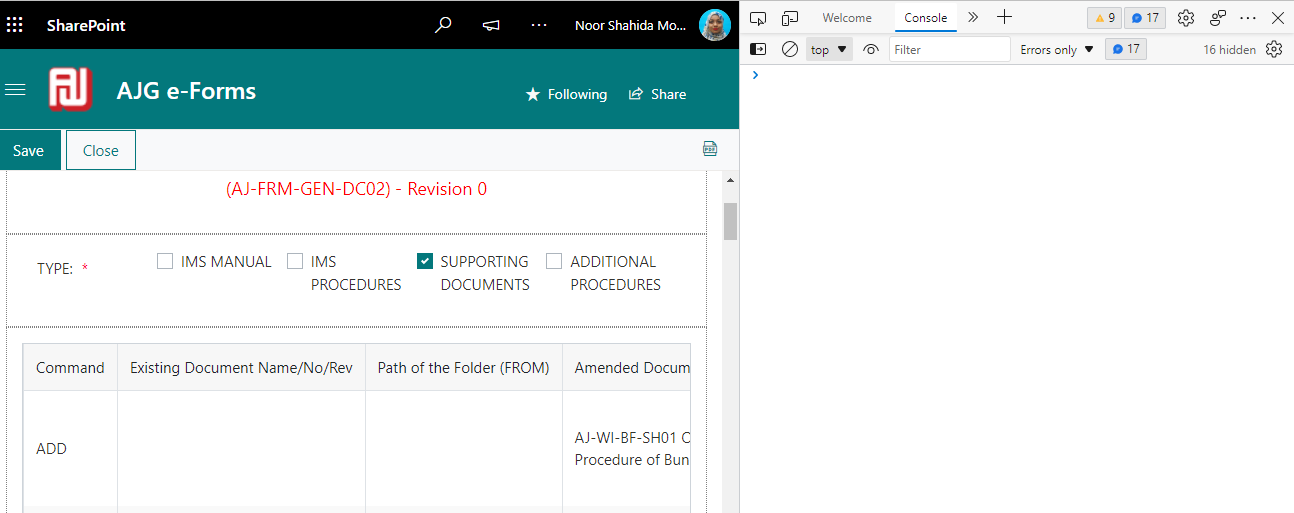Open the SharePoint app launcher grid
This screenshot has width=1294, height=513.
15,24
